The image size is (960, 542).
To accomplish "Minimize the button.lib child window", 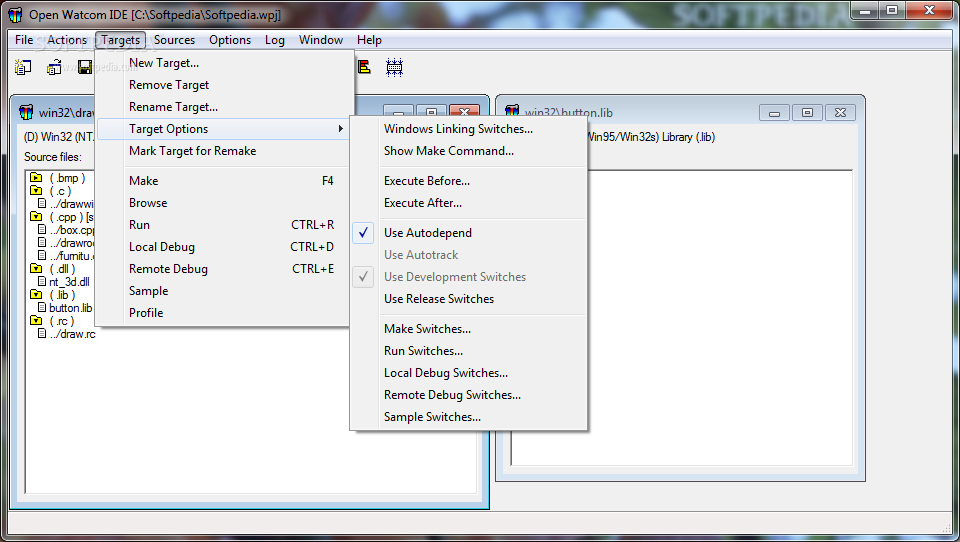I will point(774,113).
